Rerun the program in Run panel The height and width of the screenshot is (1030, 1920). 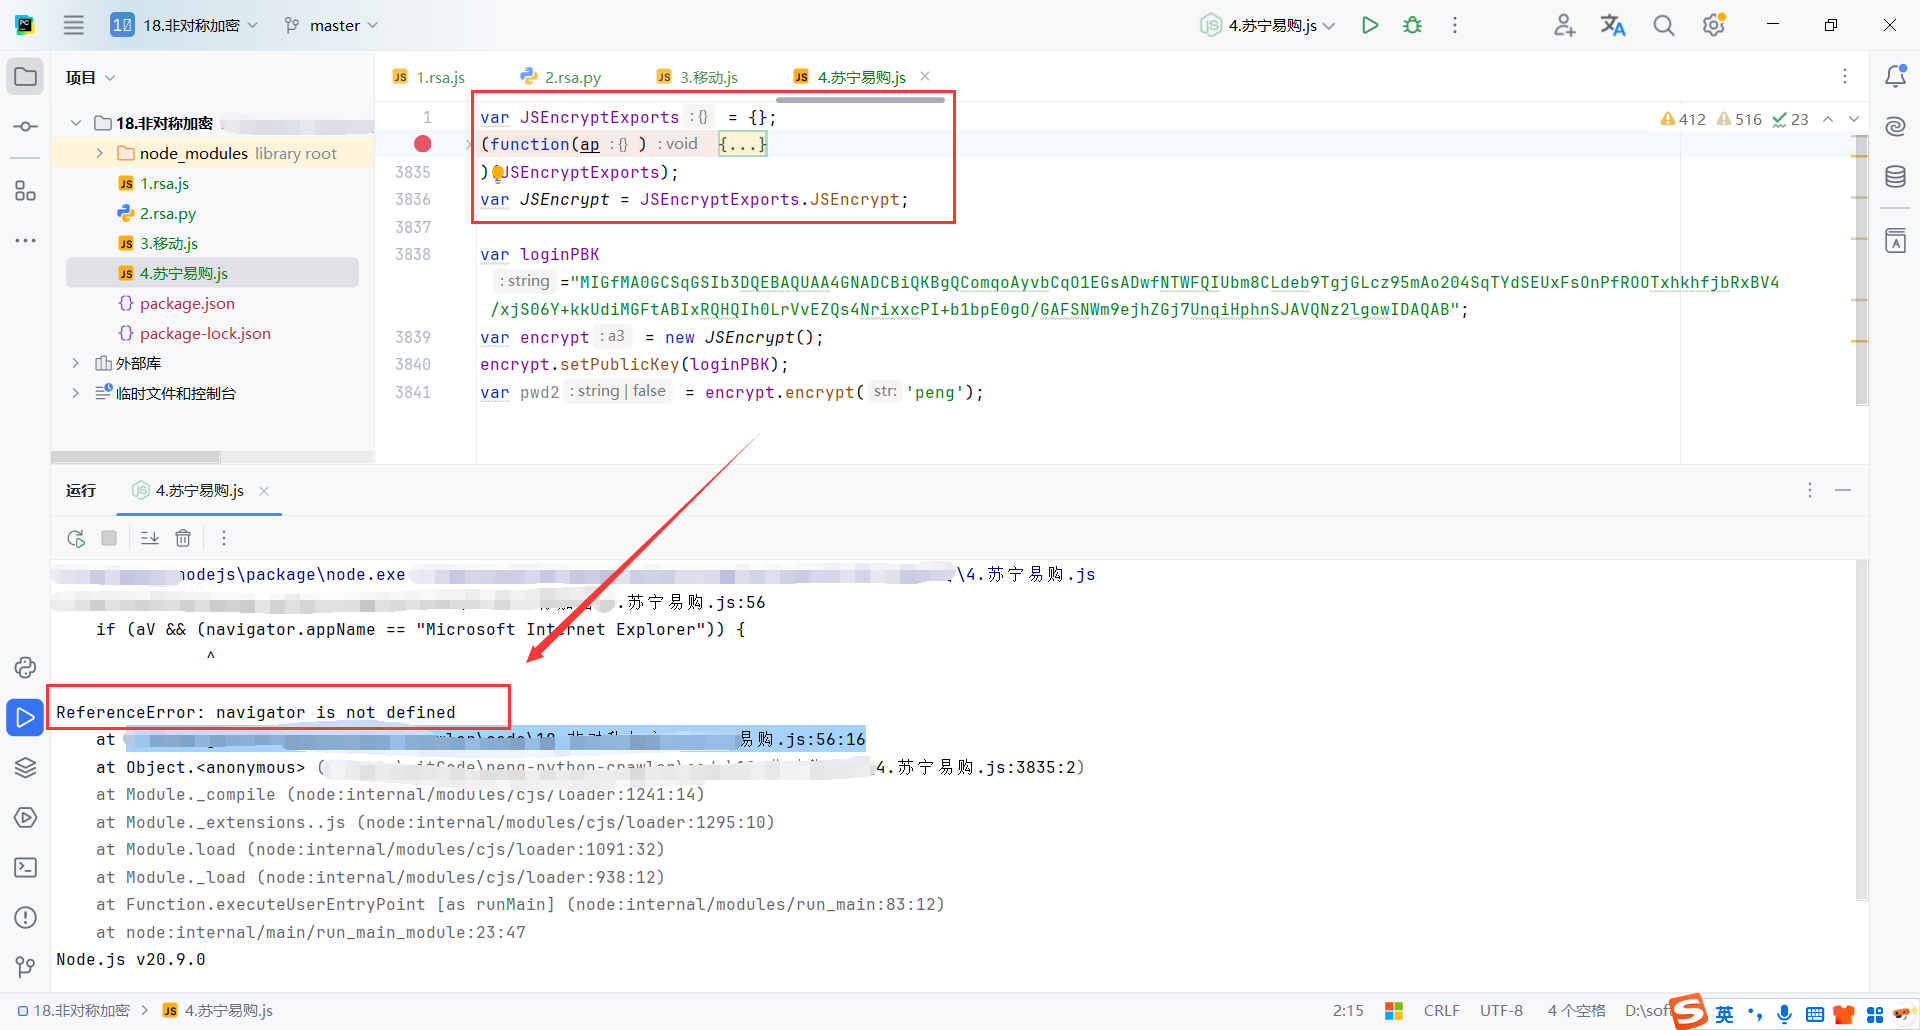(76, 538)
